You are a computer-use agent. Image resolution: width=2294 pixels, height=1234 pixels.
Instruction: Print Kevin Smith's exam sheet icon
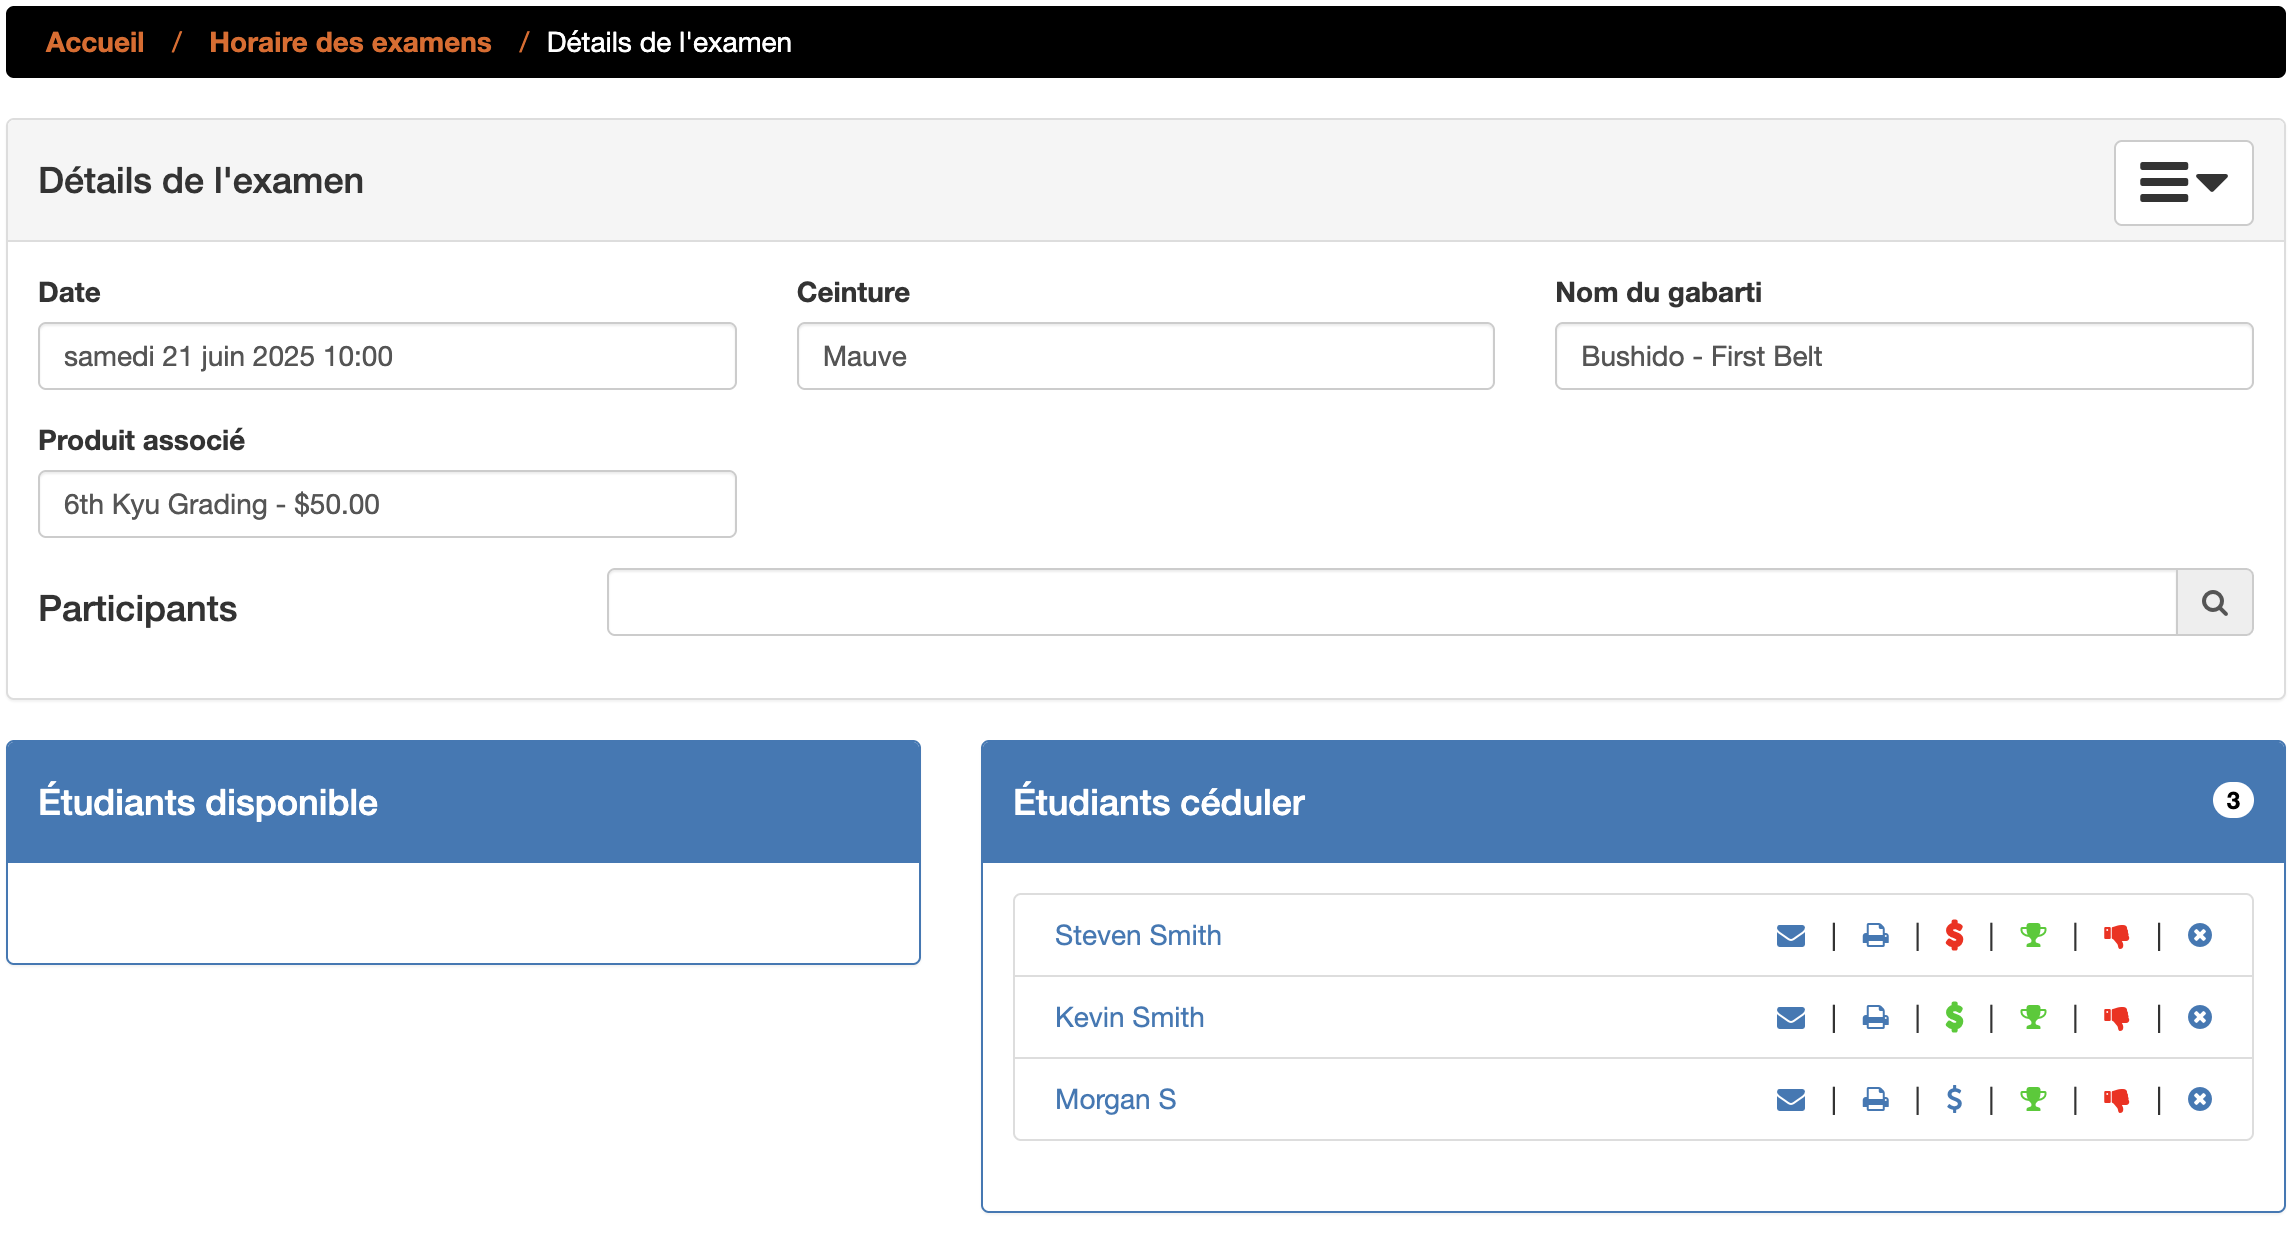pos(1875,1017)
